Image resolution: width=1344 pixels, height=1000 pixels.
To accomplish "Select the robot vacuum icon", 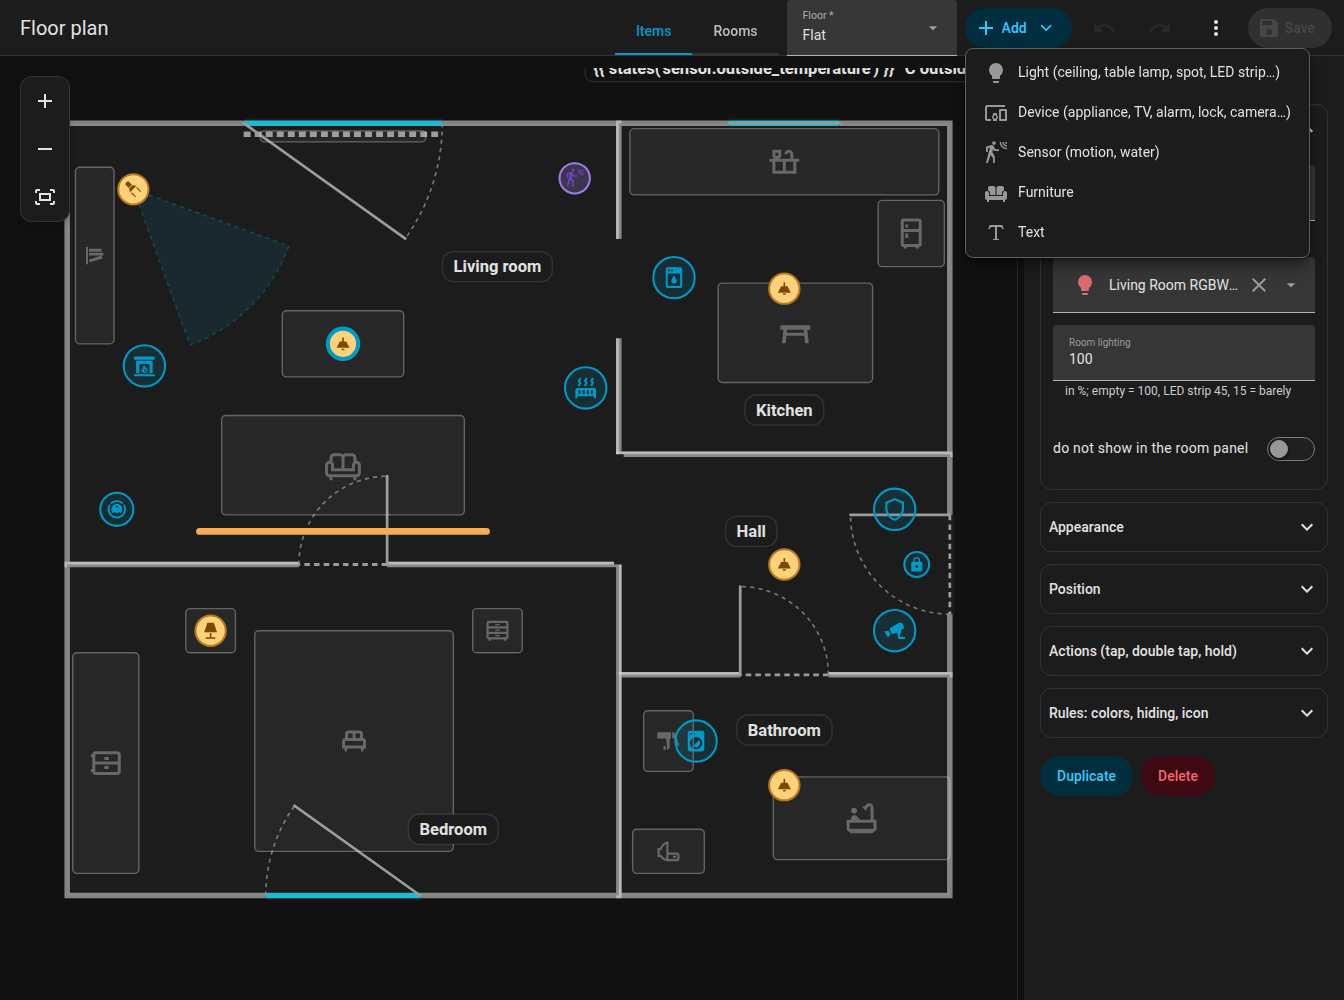I will 117,510.
